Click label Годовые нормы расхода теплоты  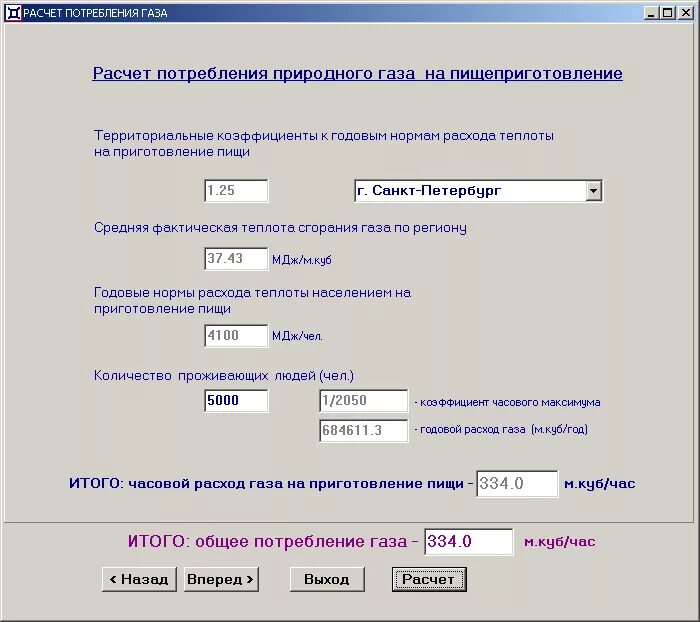pyautogui.click(x=252, y=301)
